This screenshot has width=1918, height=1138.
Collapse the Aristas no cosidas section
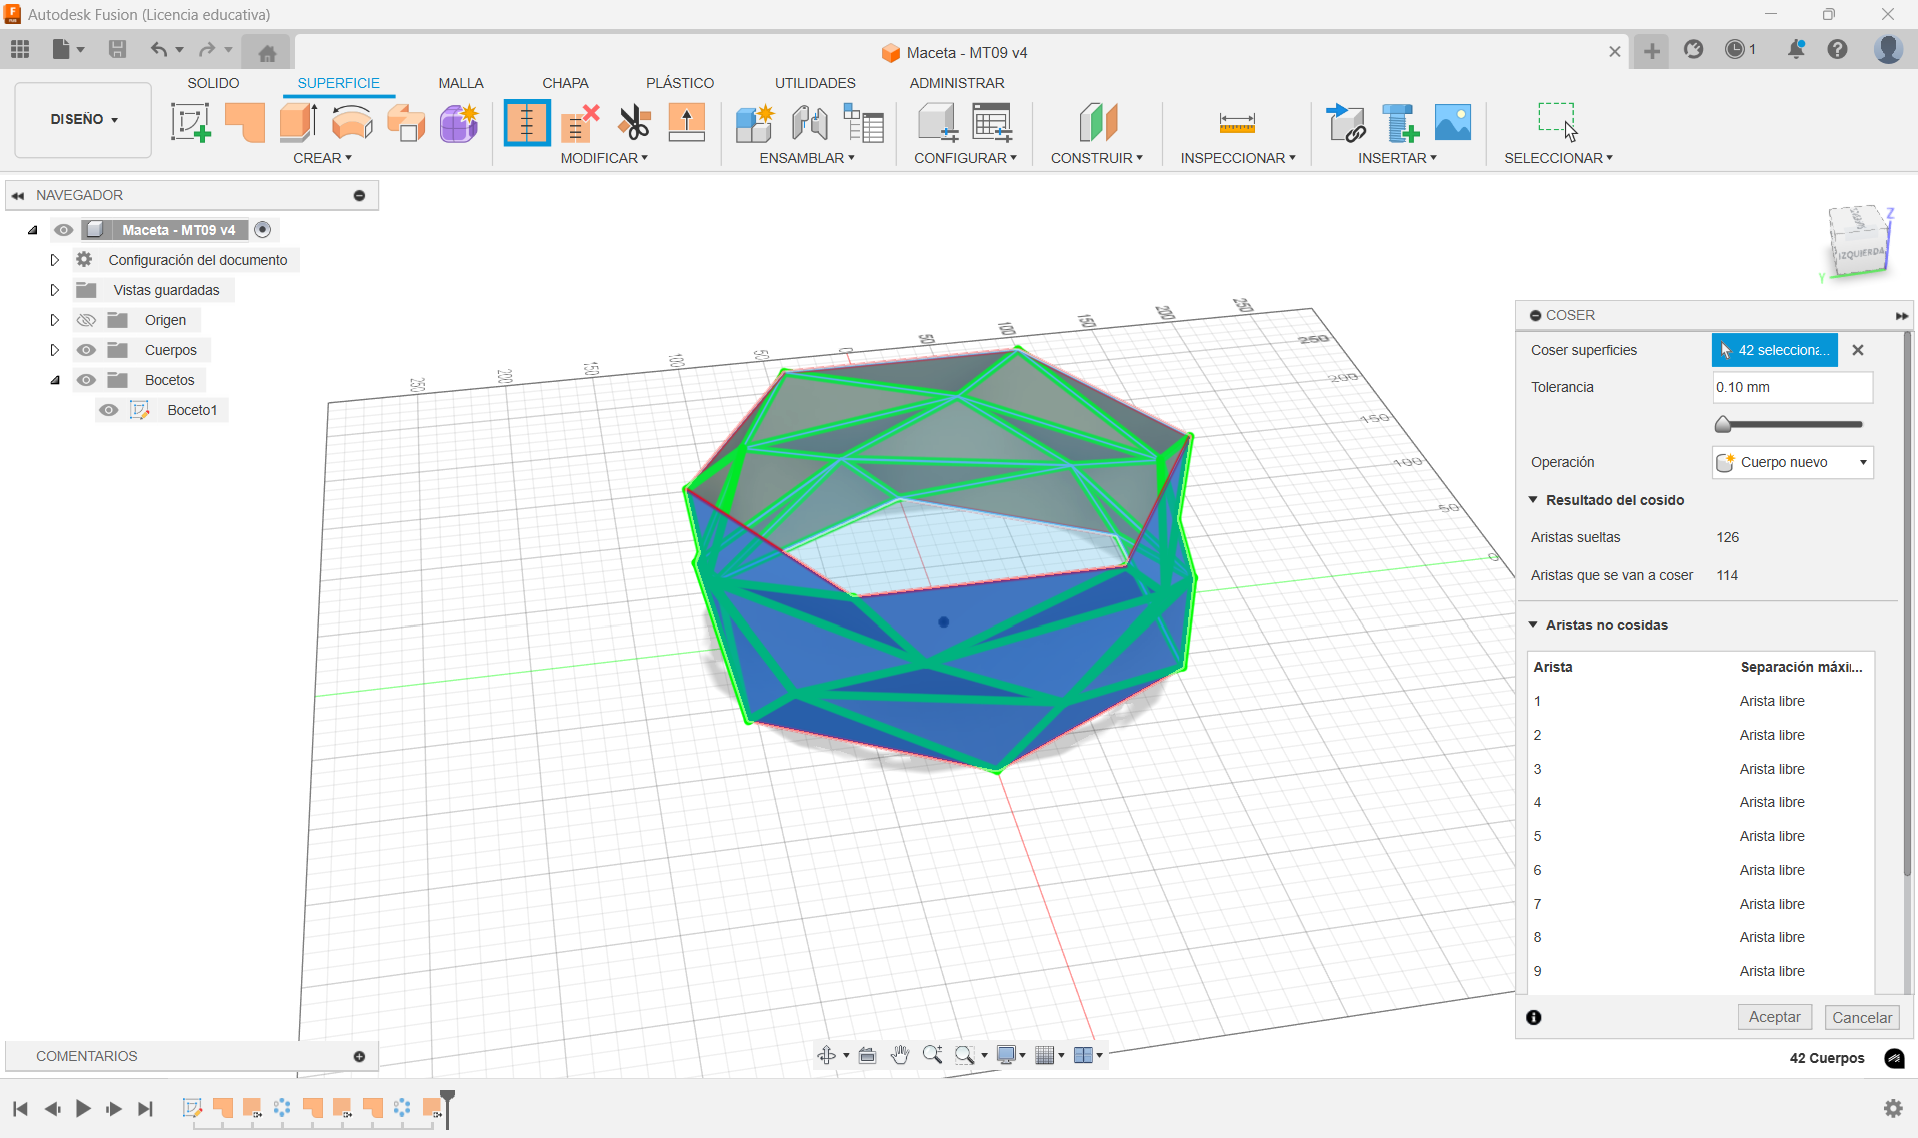click(x=1533, y=625)
